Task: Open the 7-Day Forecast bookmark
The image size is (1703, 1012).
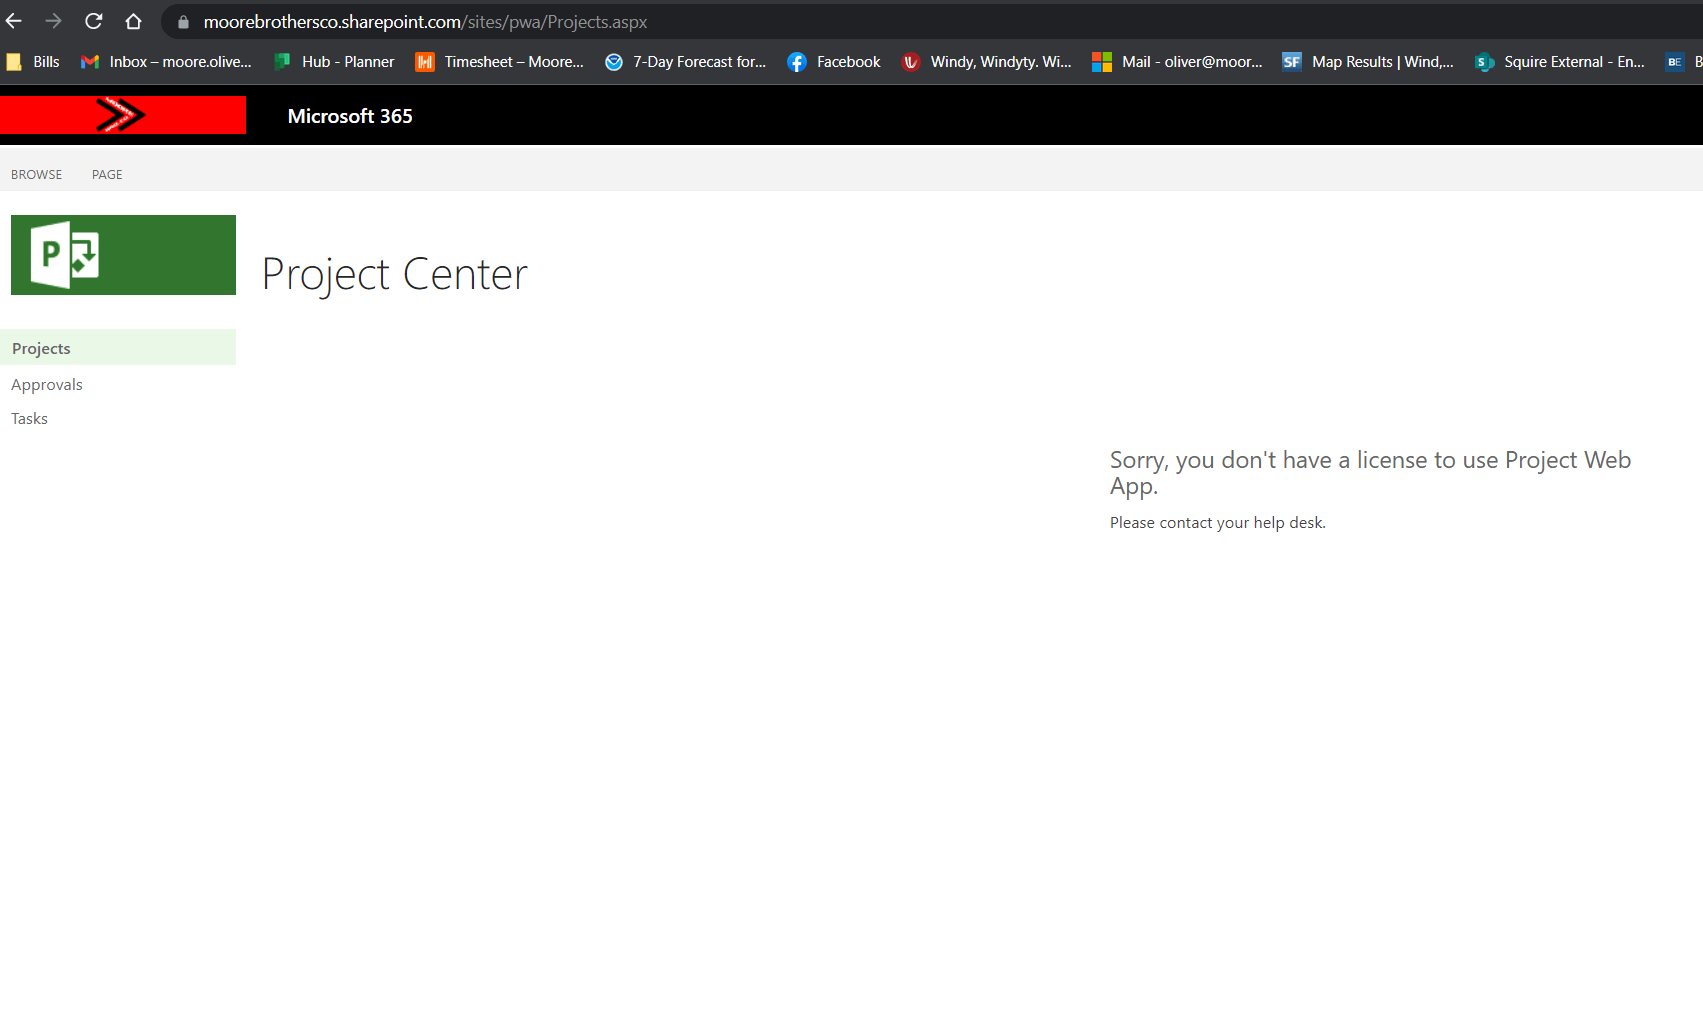Action: [686, 62]
